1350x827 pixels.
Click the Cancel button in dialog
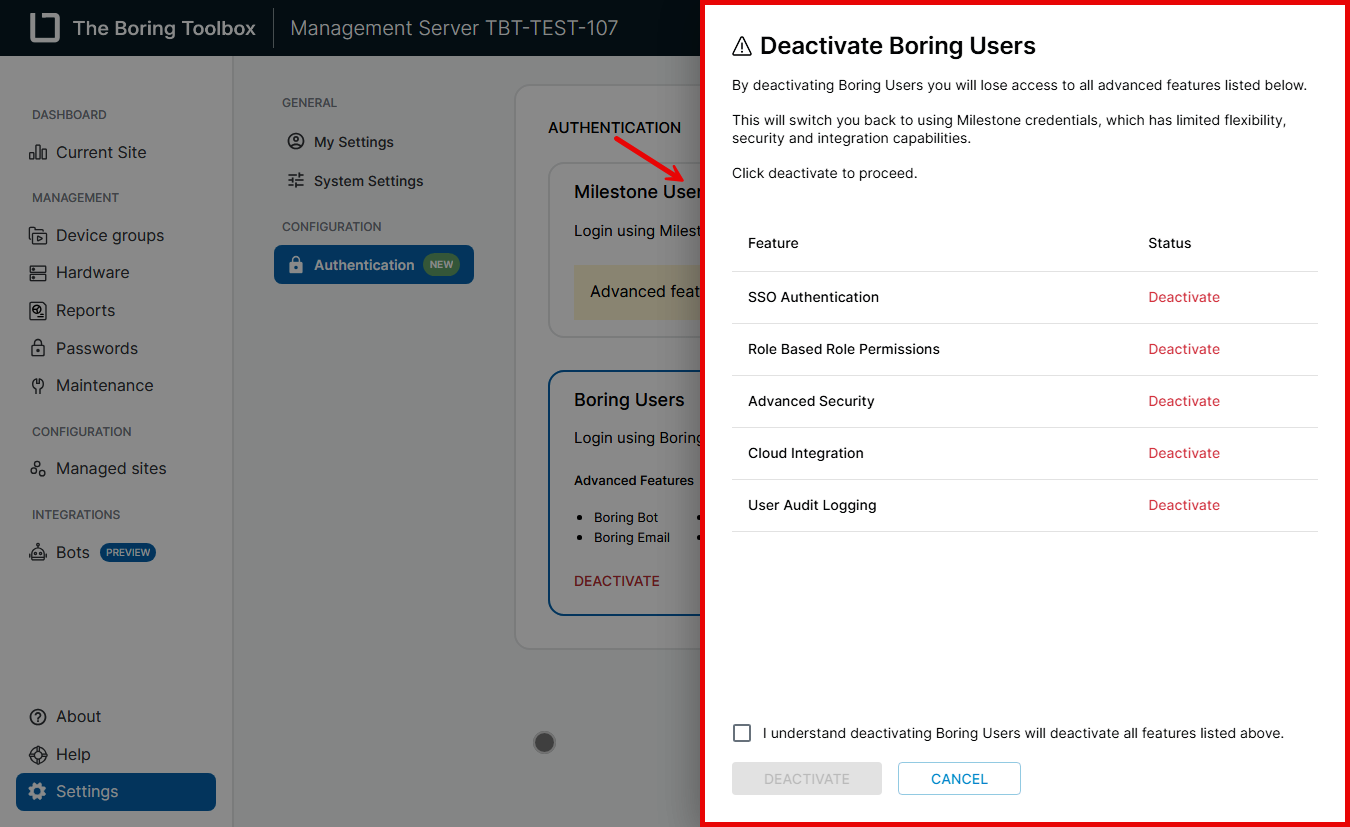[958, 779]
